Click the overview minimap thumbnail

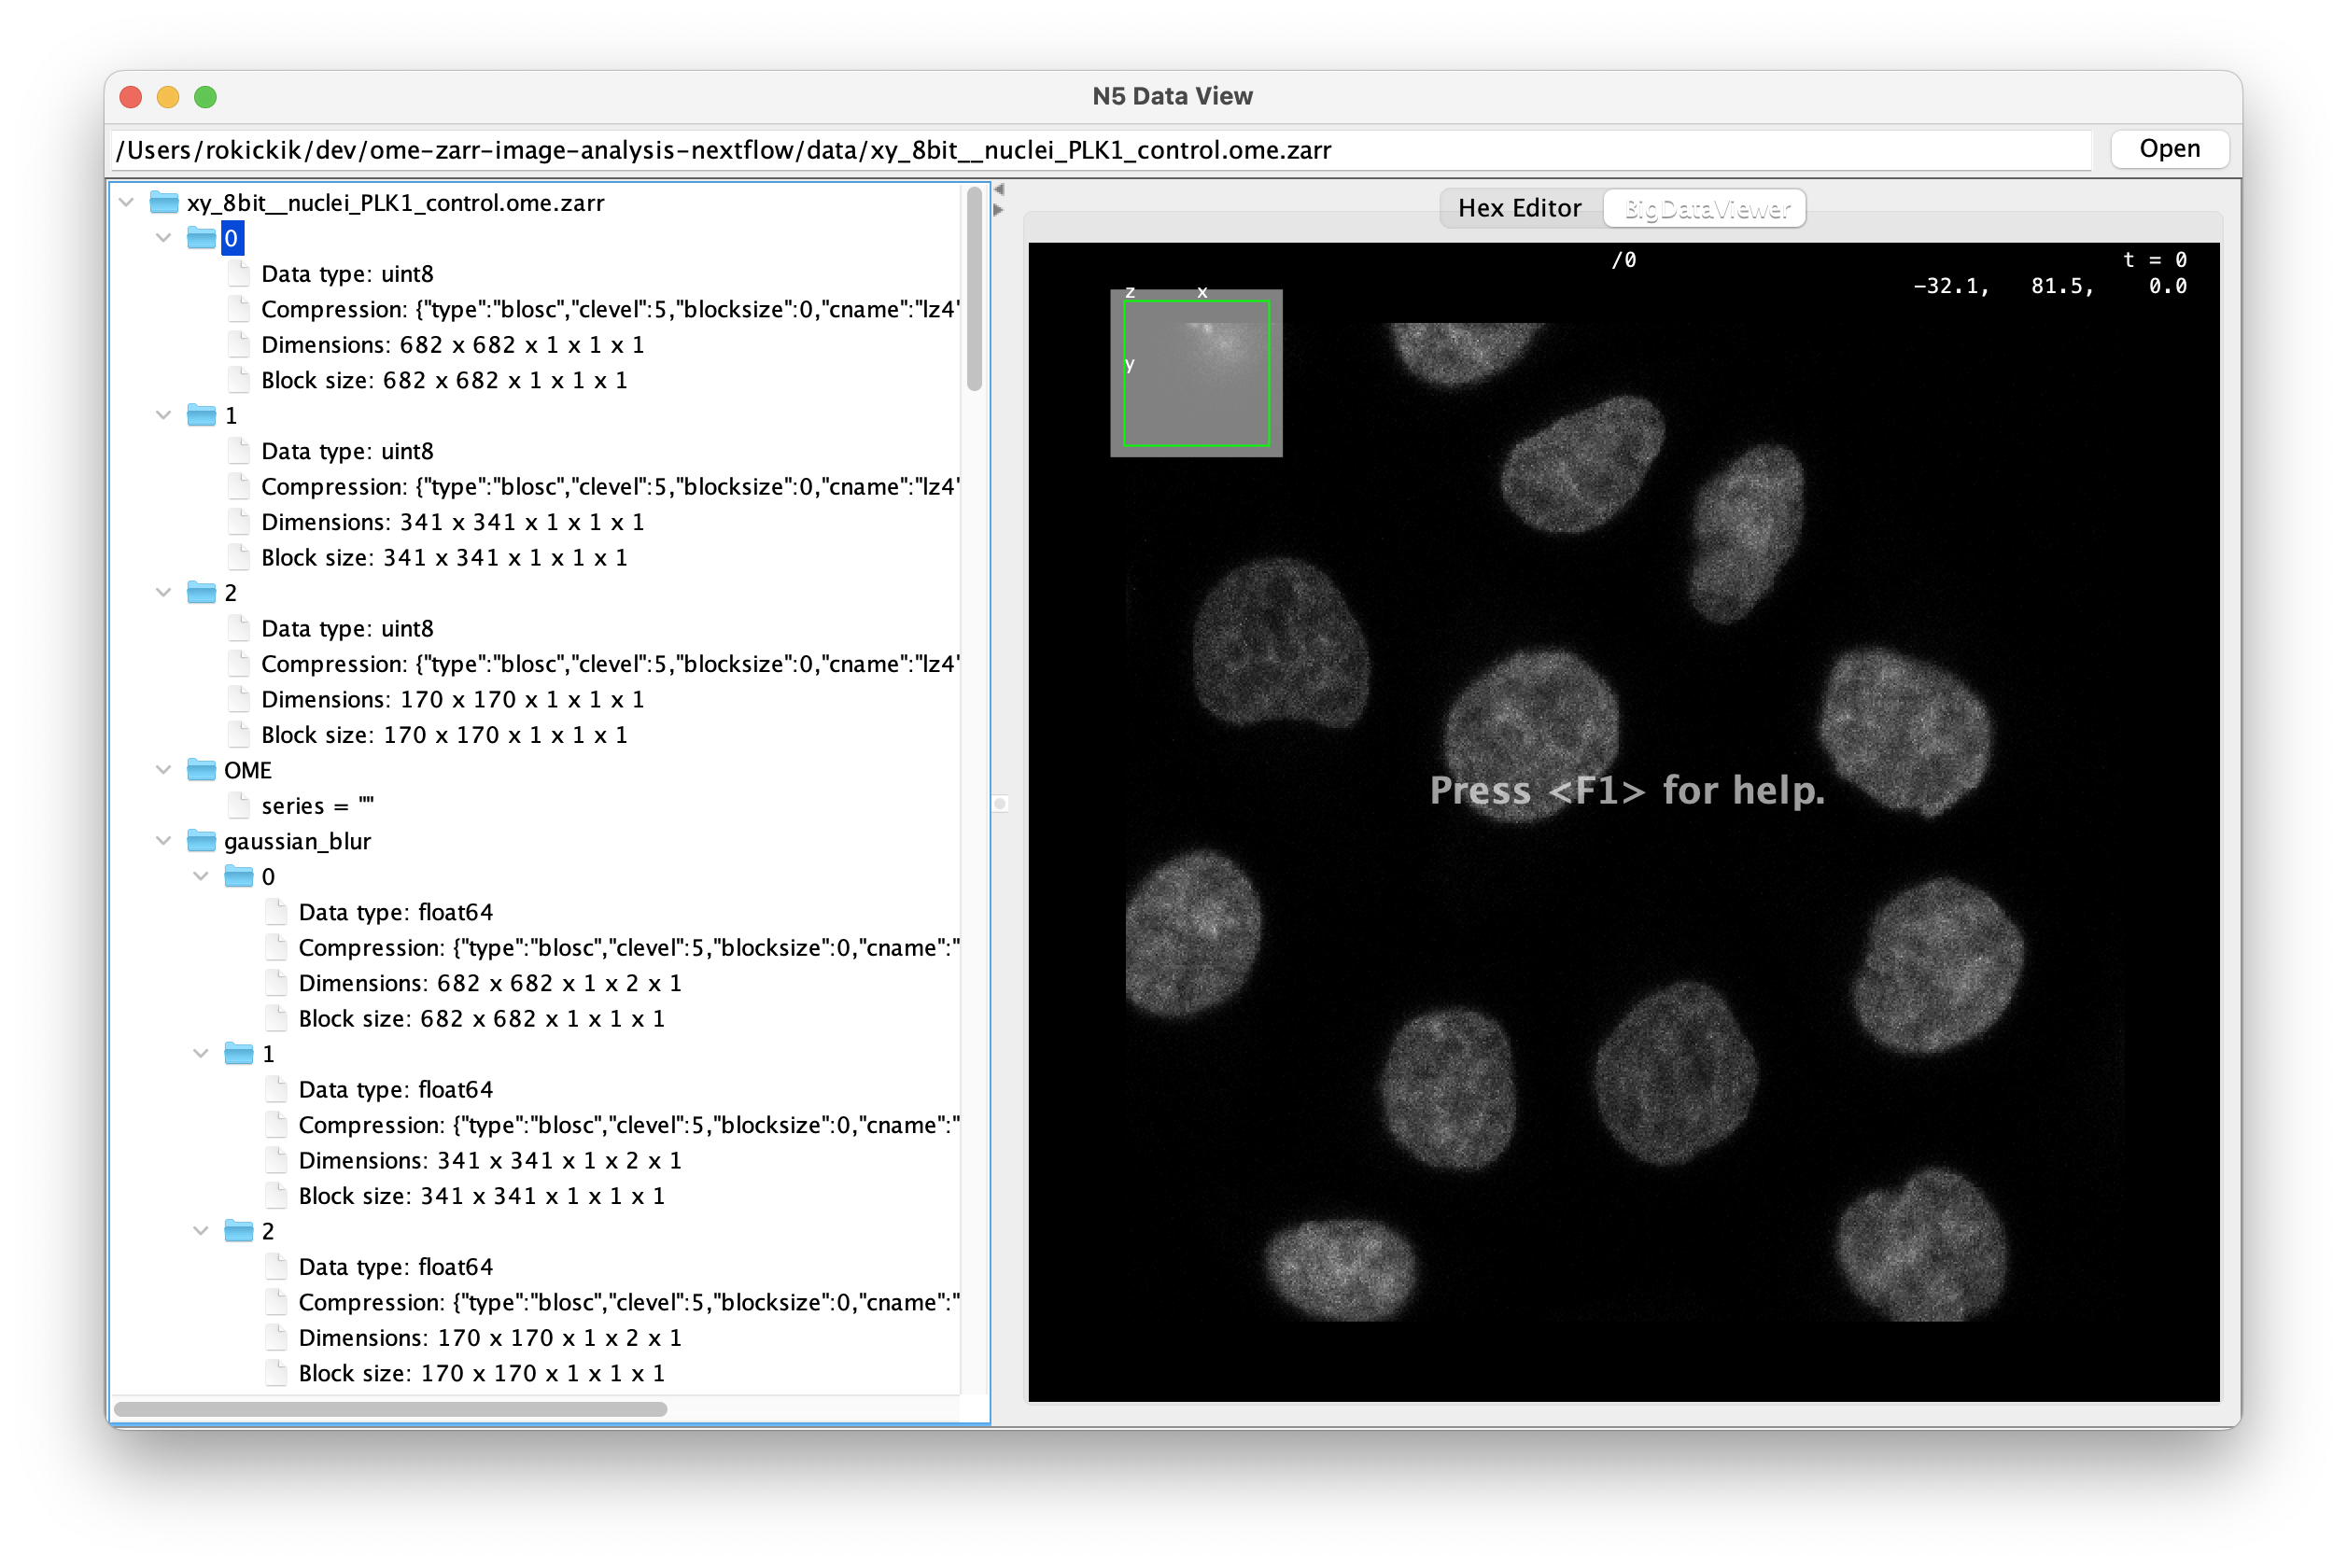1196,373
